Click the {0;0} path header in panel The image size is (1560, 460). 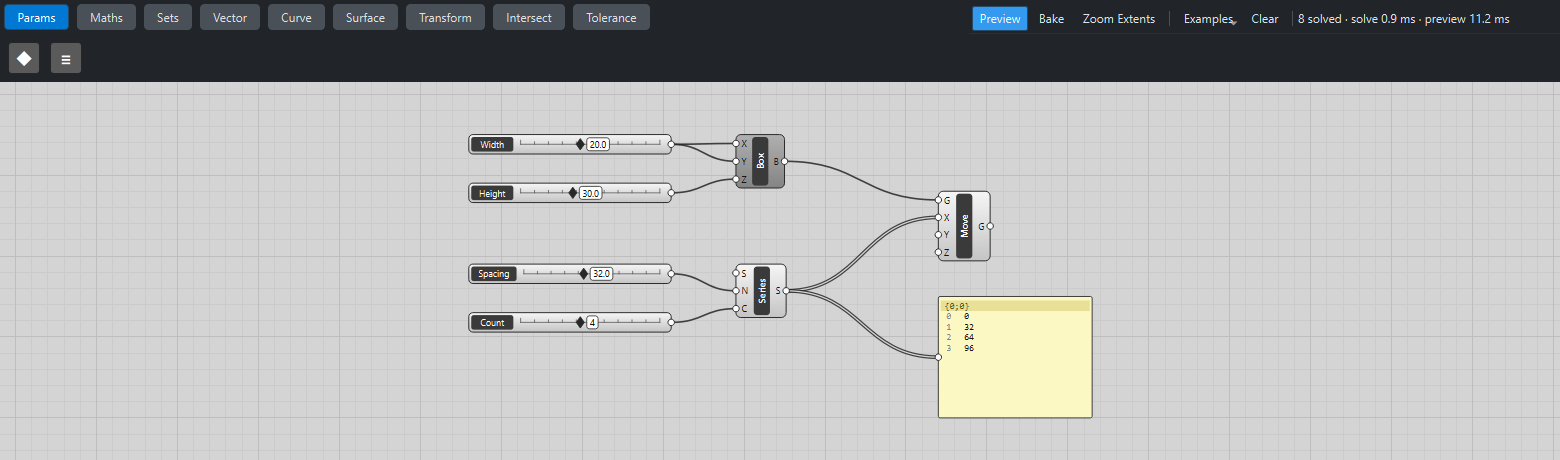[1014, 305]
